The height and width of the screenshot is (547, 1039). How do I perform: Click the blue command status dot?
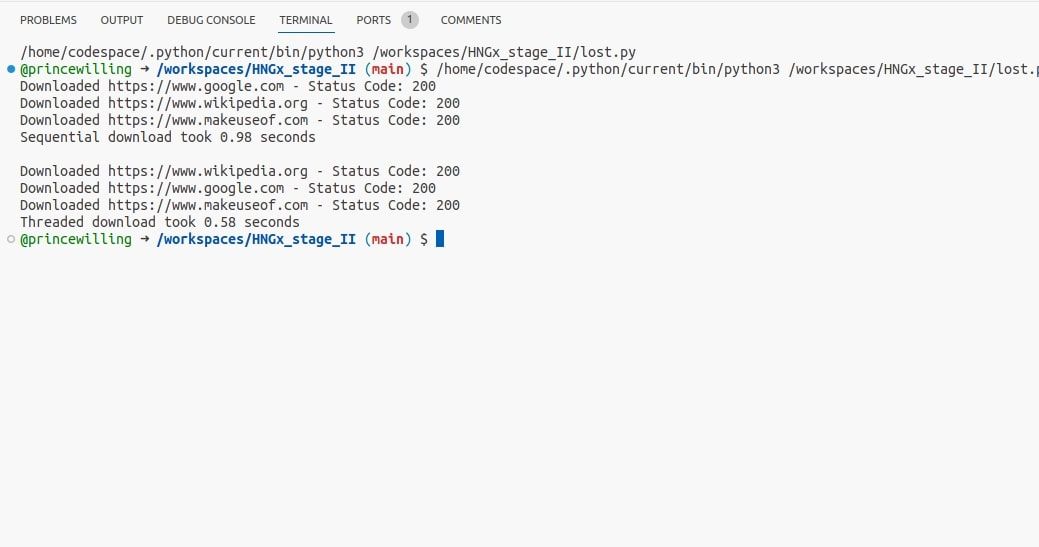(x=10, y=69)
